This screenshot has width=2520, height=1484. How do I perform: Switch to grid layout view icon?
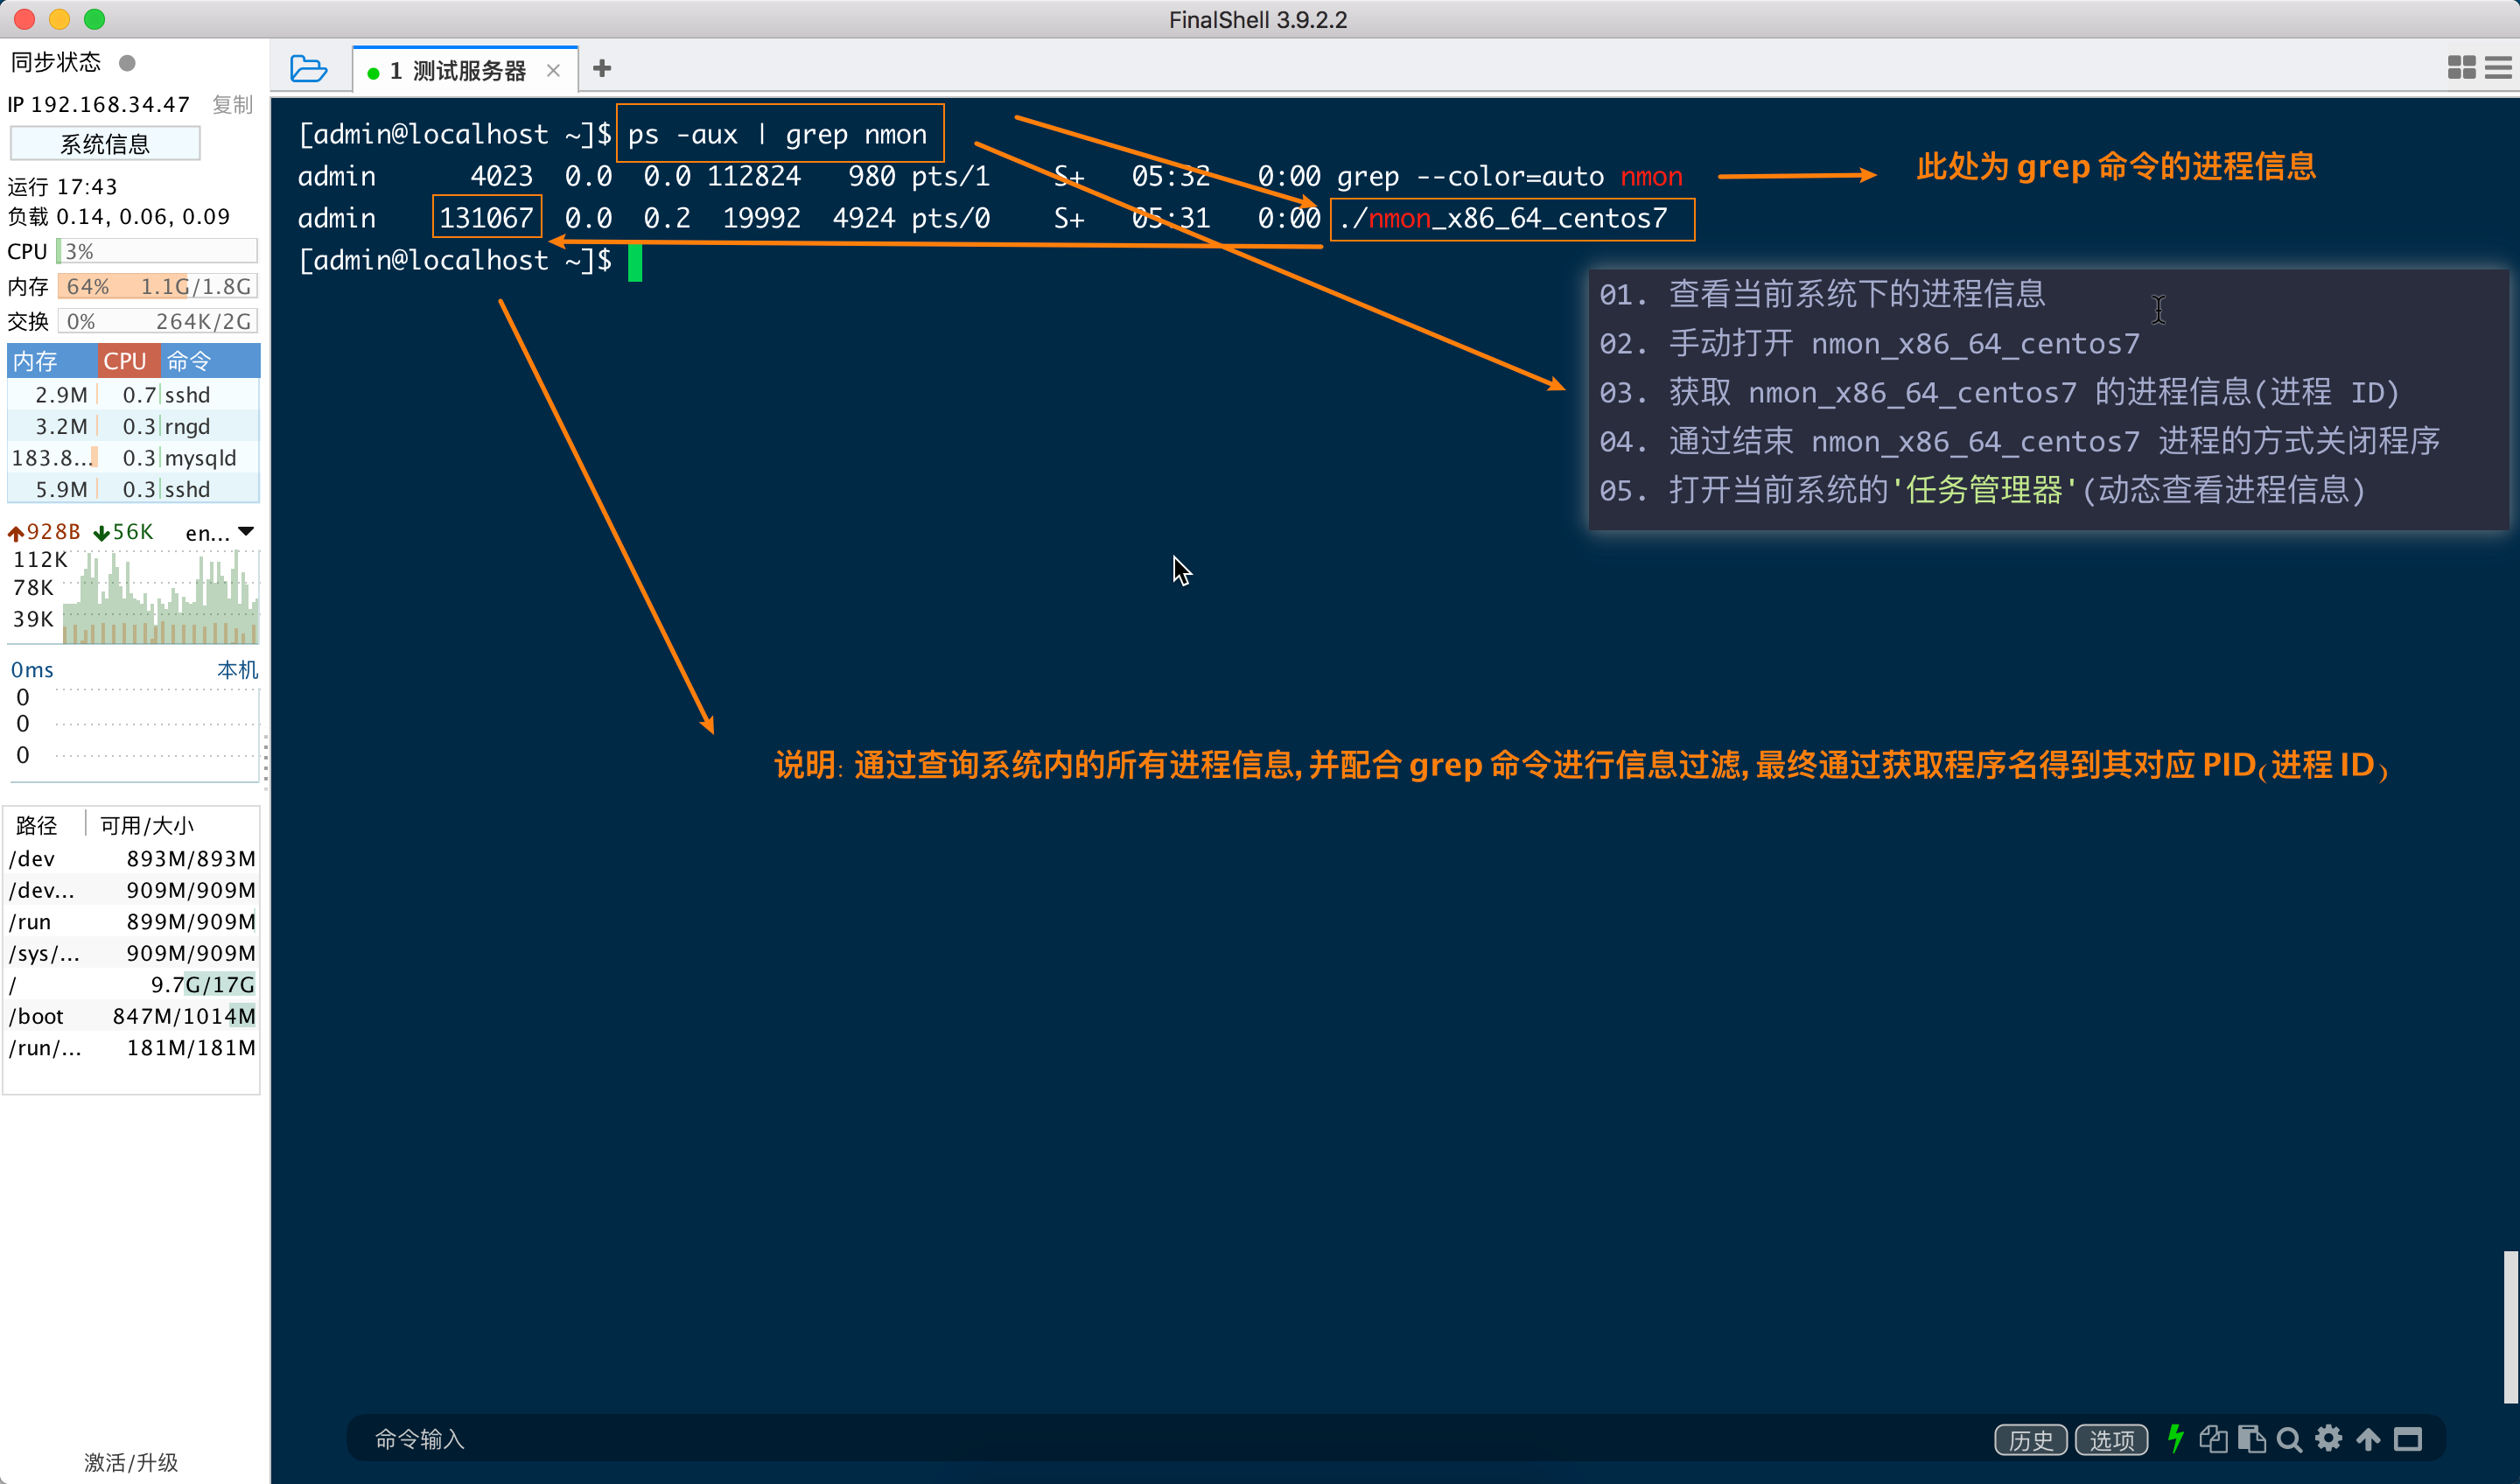pyautogui.click(x=2461, y=68)
